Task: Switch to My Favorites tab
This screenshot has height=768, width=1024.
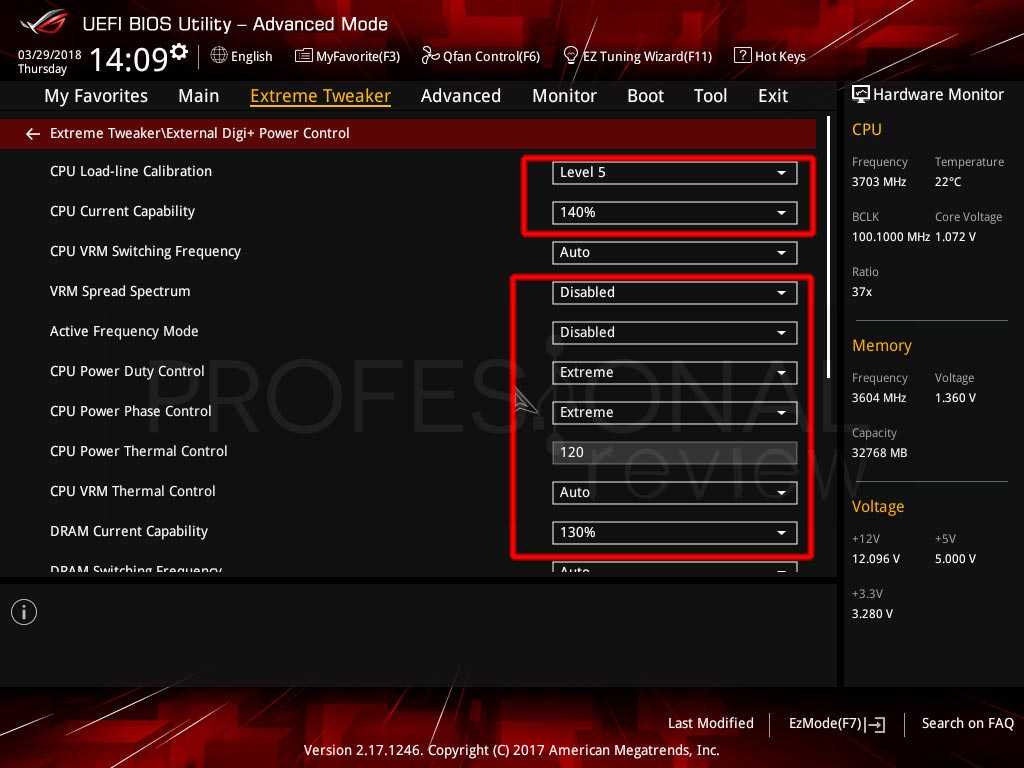Action: coord(96,96)
